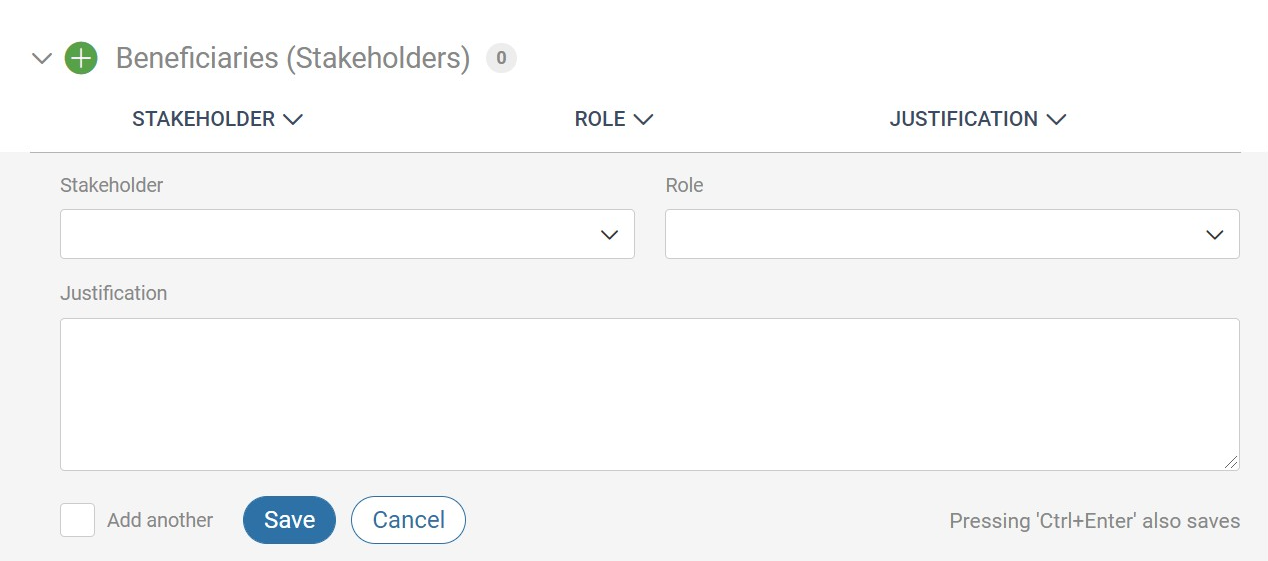Open the Role dropdown list
1268x561 pixels.
(x=952, y=234)
